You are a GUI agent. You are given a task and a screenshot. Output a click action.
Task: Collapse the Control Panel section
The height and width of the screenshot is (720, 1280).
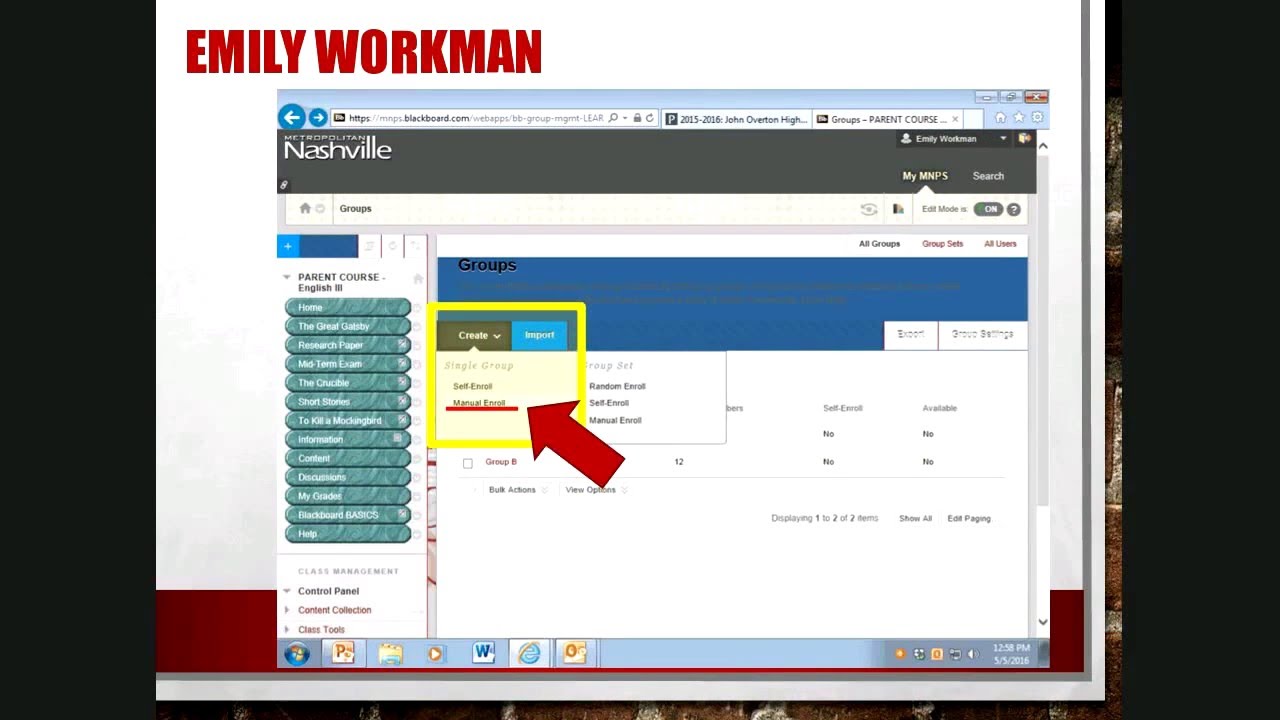[287, 591]
